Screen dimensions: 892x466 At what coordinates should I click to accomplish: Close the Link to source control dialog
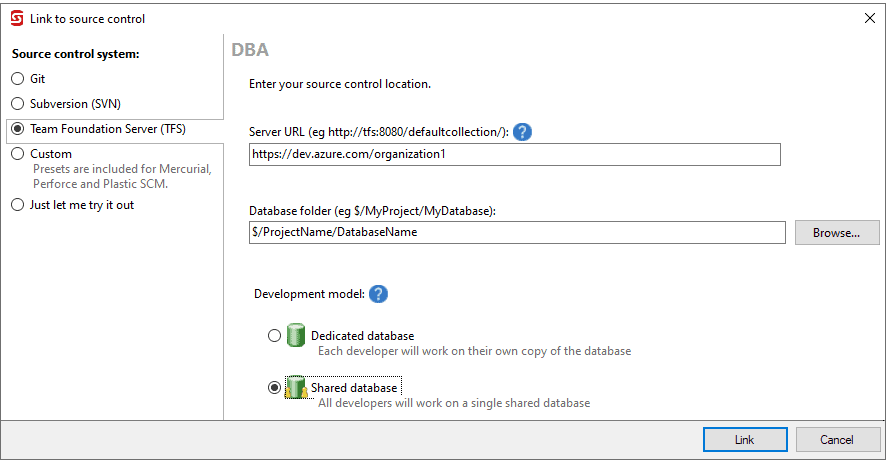(868, 18)
